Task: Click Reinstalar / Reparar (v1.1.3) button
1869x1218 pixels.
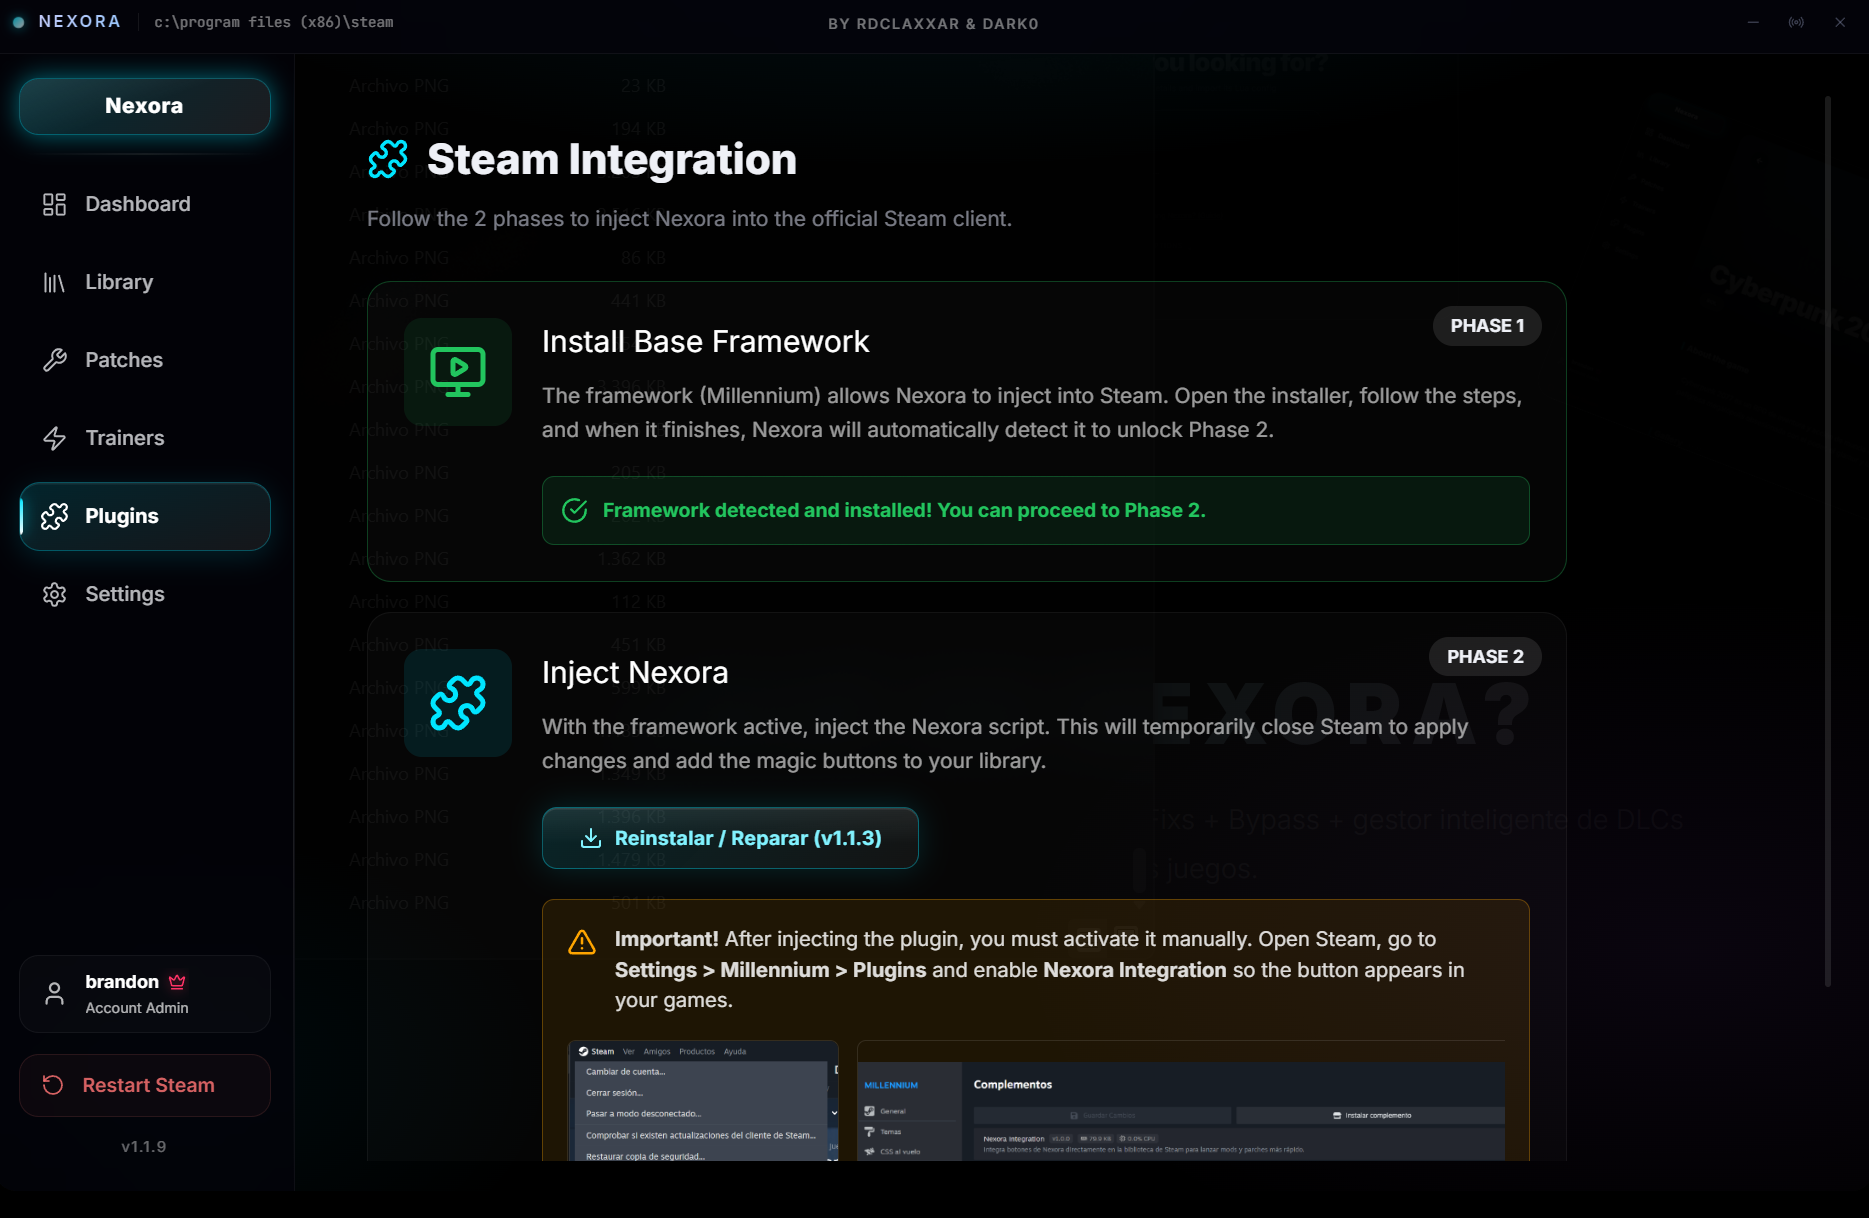Action: pos(730,838)
